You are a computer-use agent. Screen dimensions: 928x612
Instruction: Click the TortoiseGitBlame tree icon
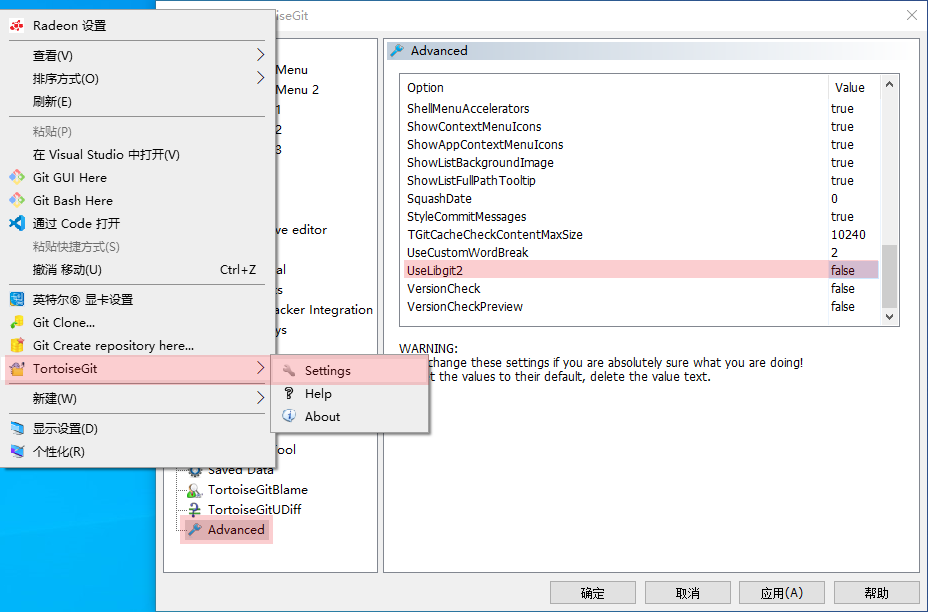[x=194, y=490]
